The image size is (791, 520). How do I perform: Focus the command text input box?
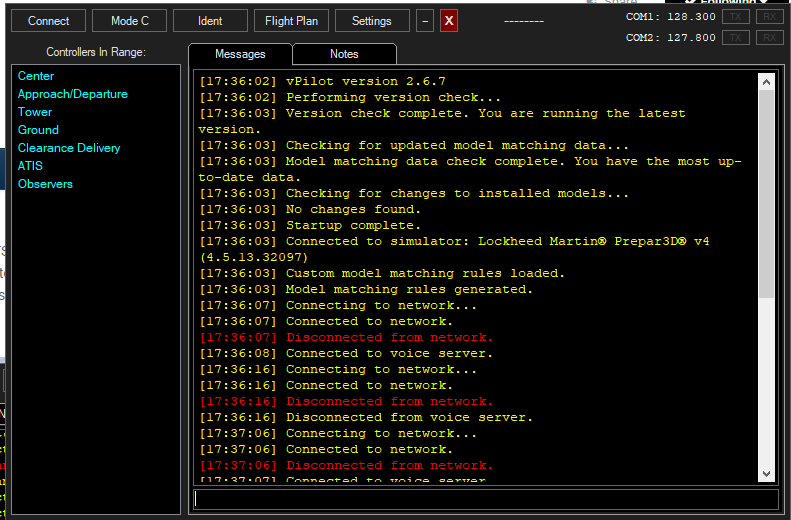(x=486, y=499)
